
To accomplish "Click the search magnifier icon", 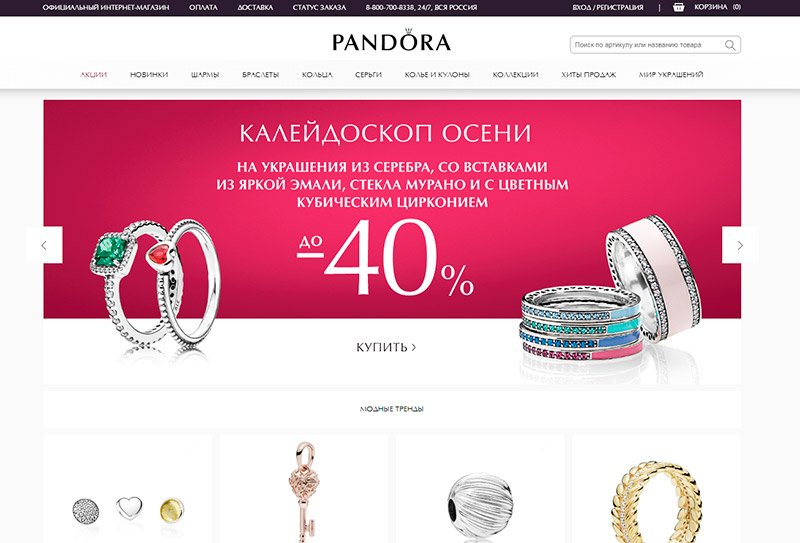I will tap(730, 45).
